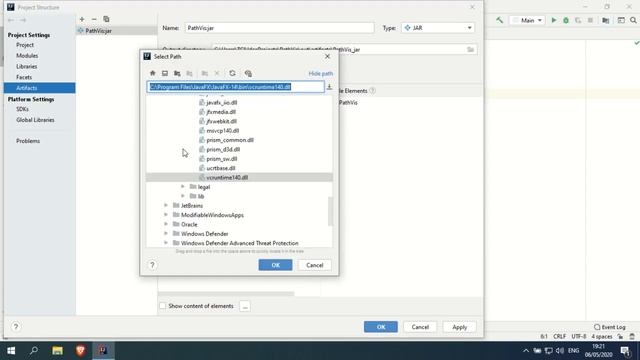The width and height of the screenshot is (640, 360).
Task: Confirm Select Path with OK button
Action: [x=276, y=265]
